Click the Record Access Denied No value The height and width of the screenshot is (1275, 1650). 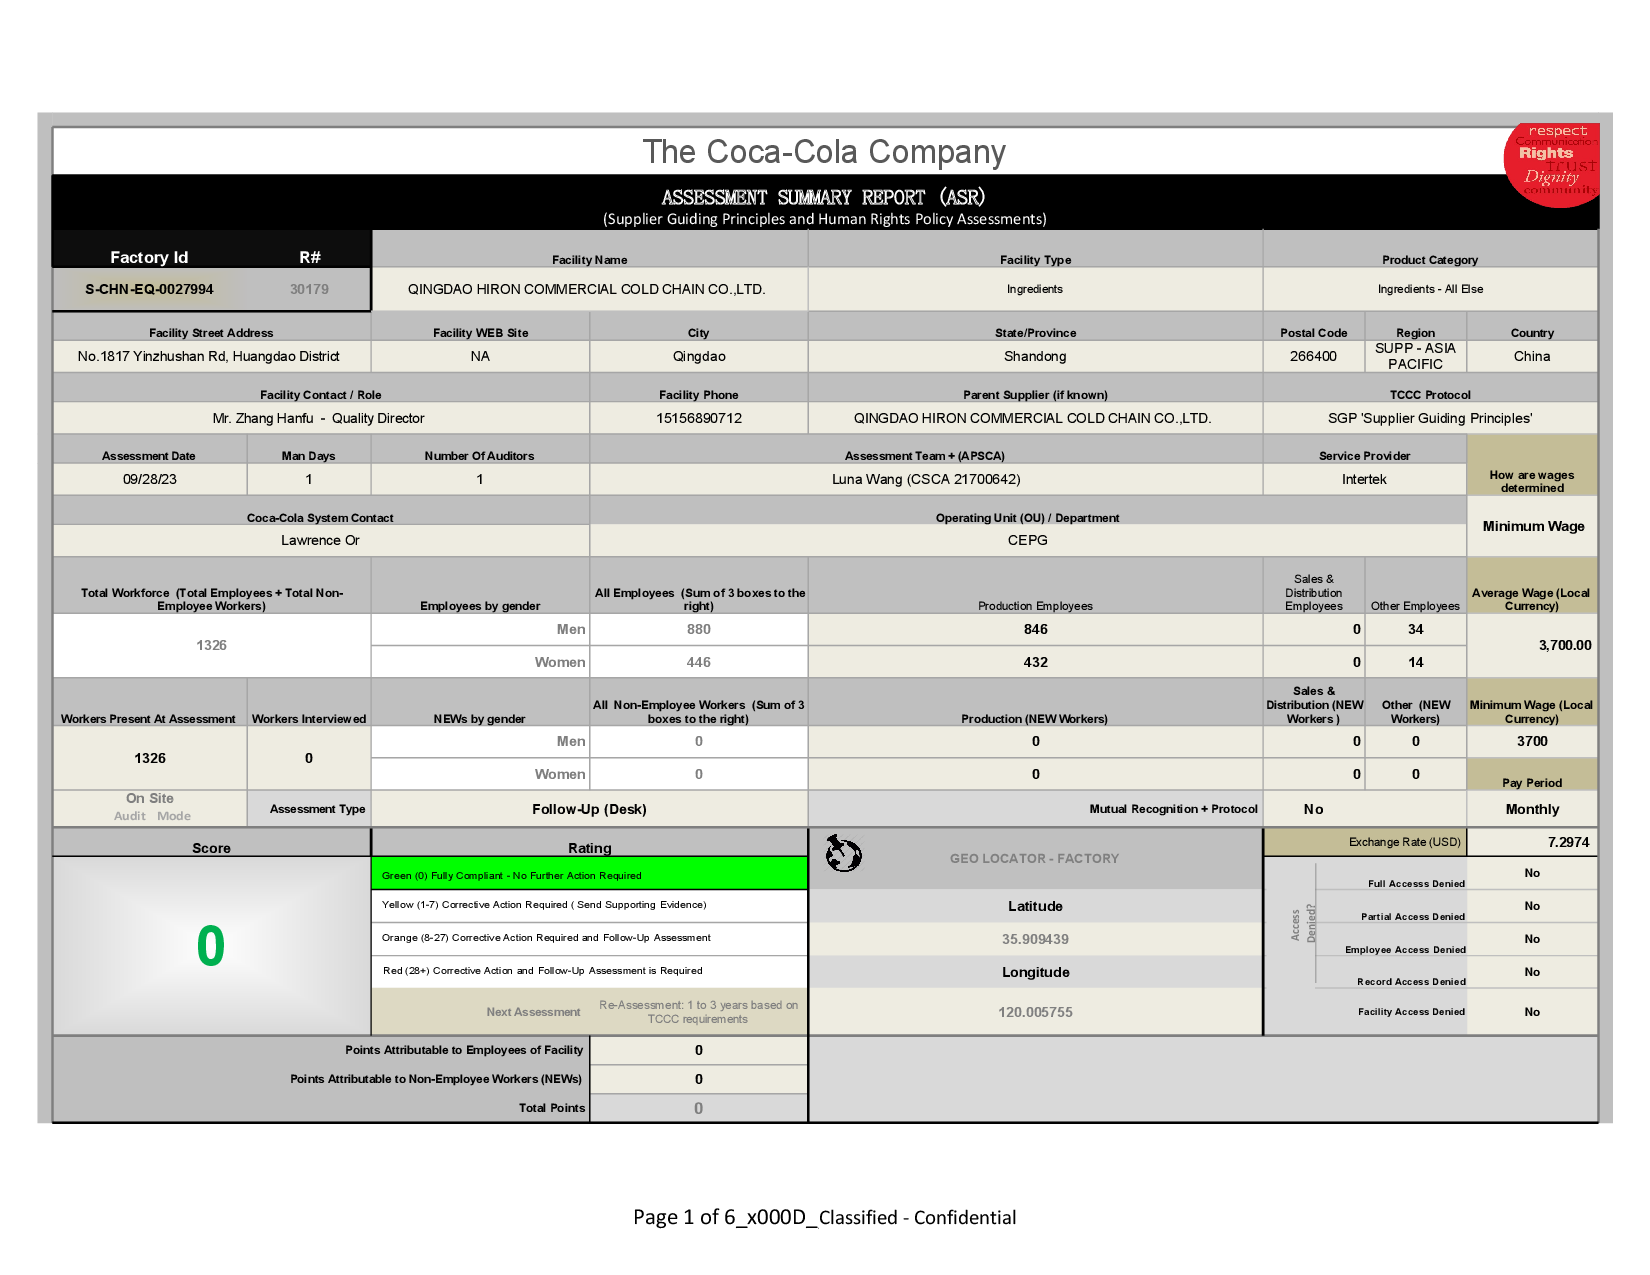click(1531, 972)
